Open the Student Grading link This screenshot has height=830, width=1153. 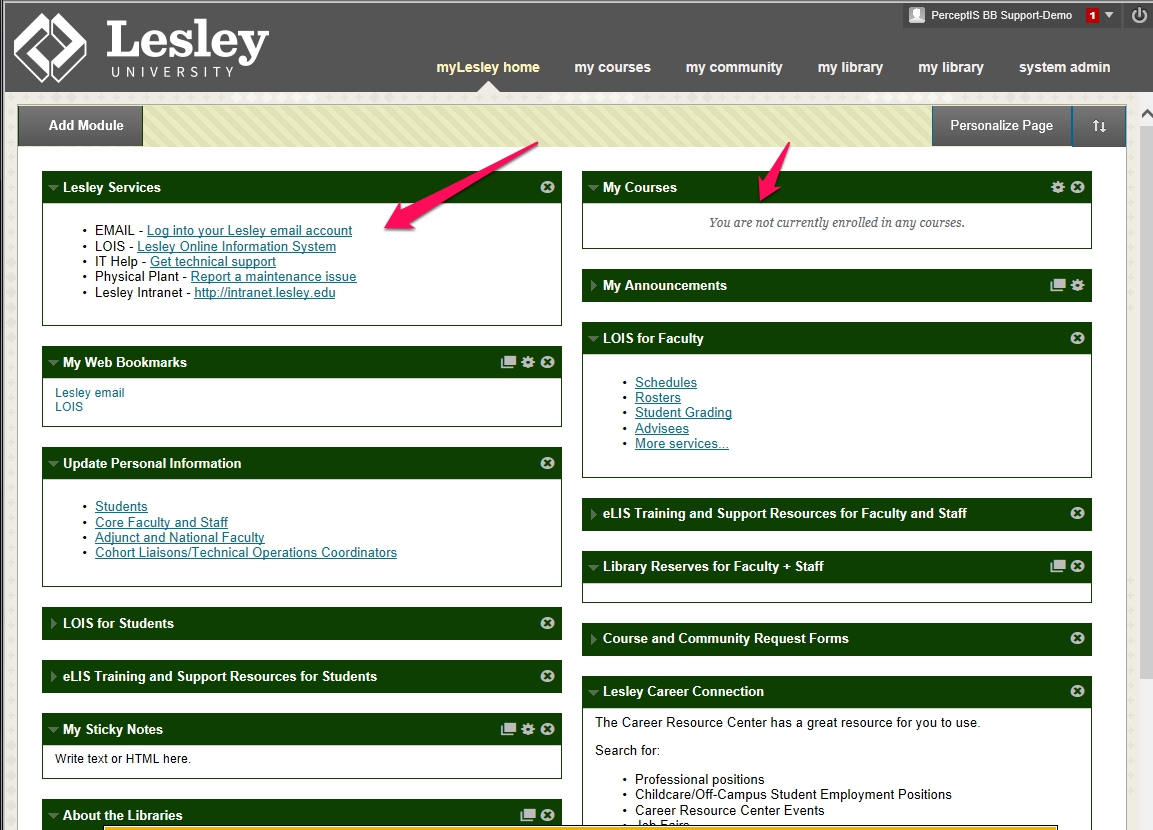click(683, 412)
